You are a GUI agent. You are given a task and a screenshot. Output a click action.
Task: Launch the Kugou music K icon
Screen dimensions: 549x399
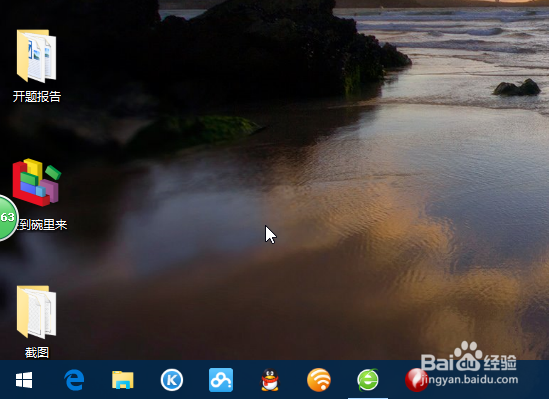pos(172,380)
